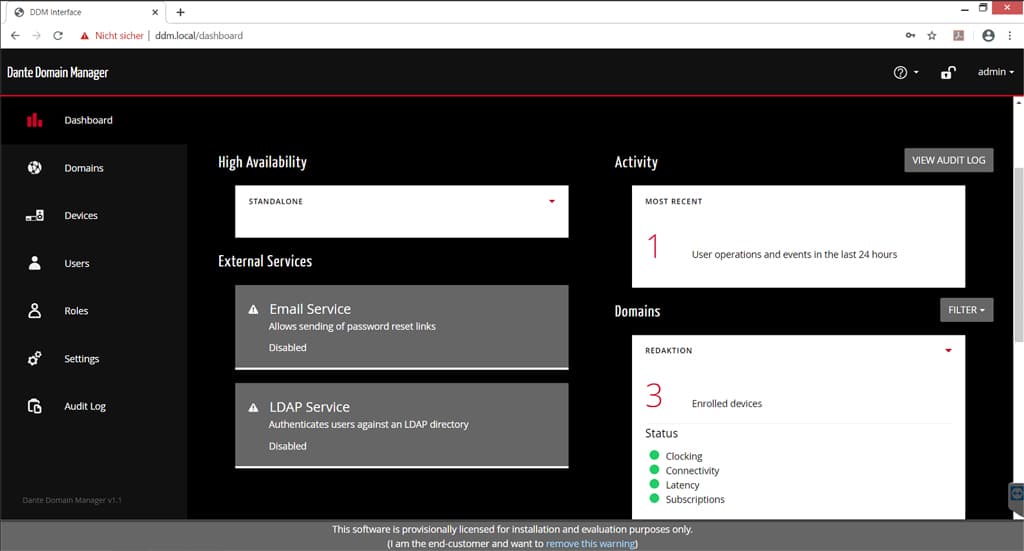Click the unlocked padlock icon
Image resolution: width=1024 pixels, height=551 pixels.
pyautogui.click(x=948, y=72)
